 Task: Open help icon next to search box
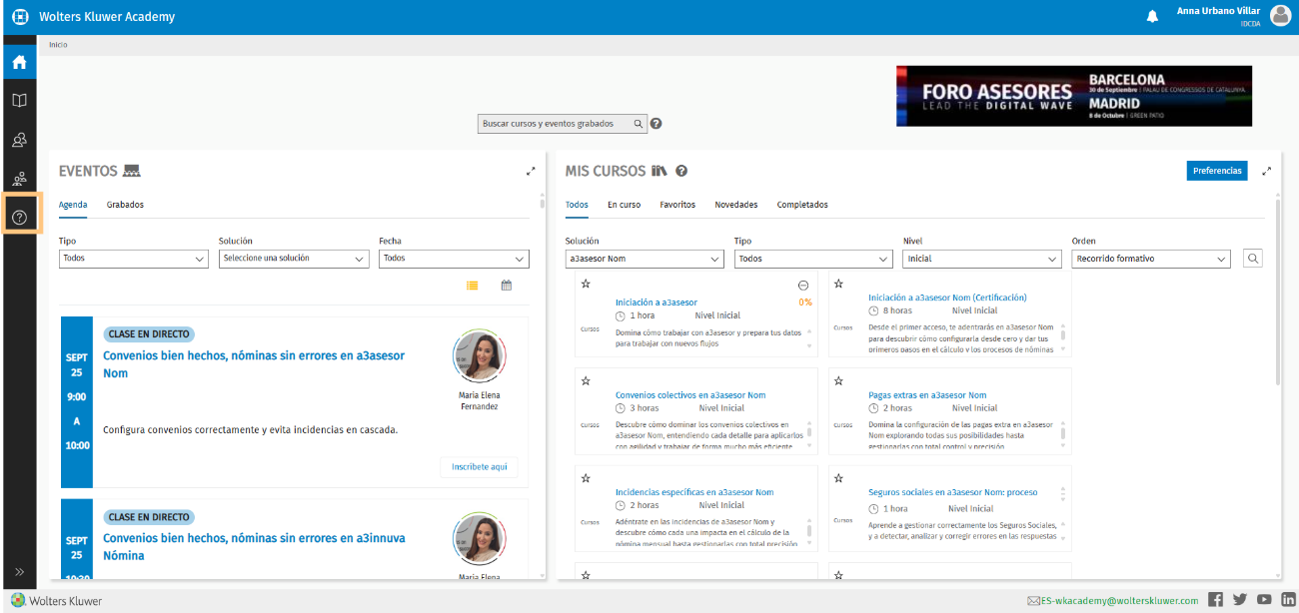click(657, 124)
